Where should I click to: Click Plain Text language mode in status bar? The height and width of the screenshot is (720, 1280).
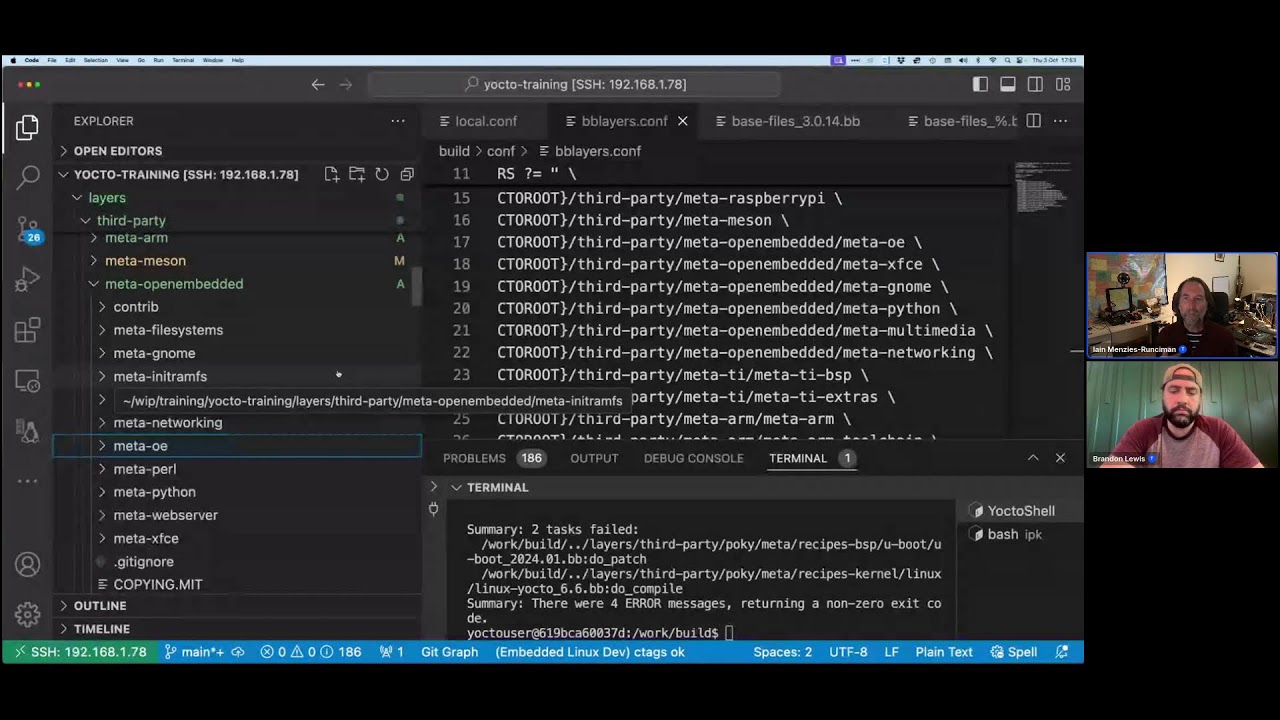tap(943, 652)
